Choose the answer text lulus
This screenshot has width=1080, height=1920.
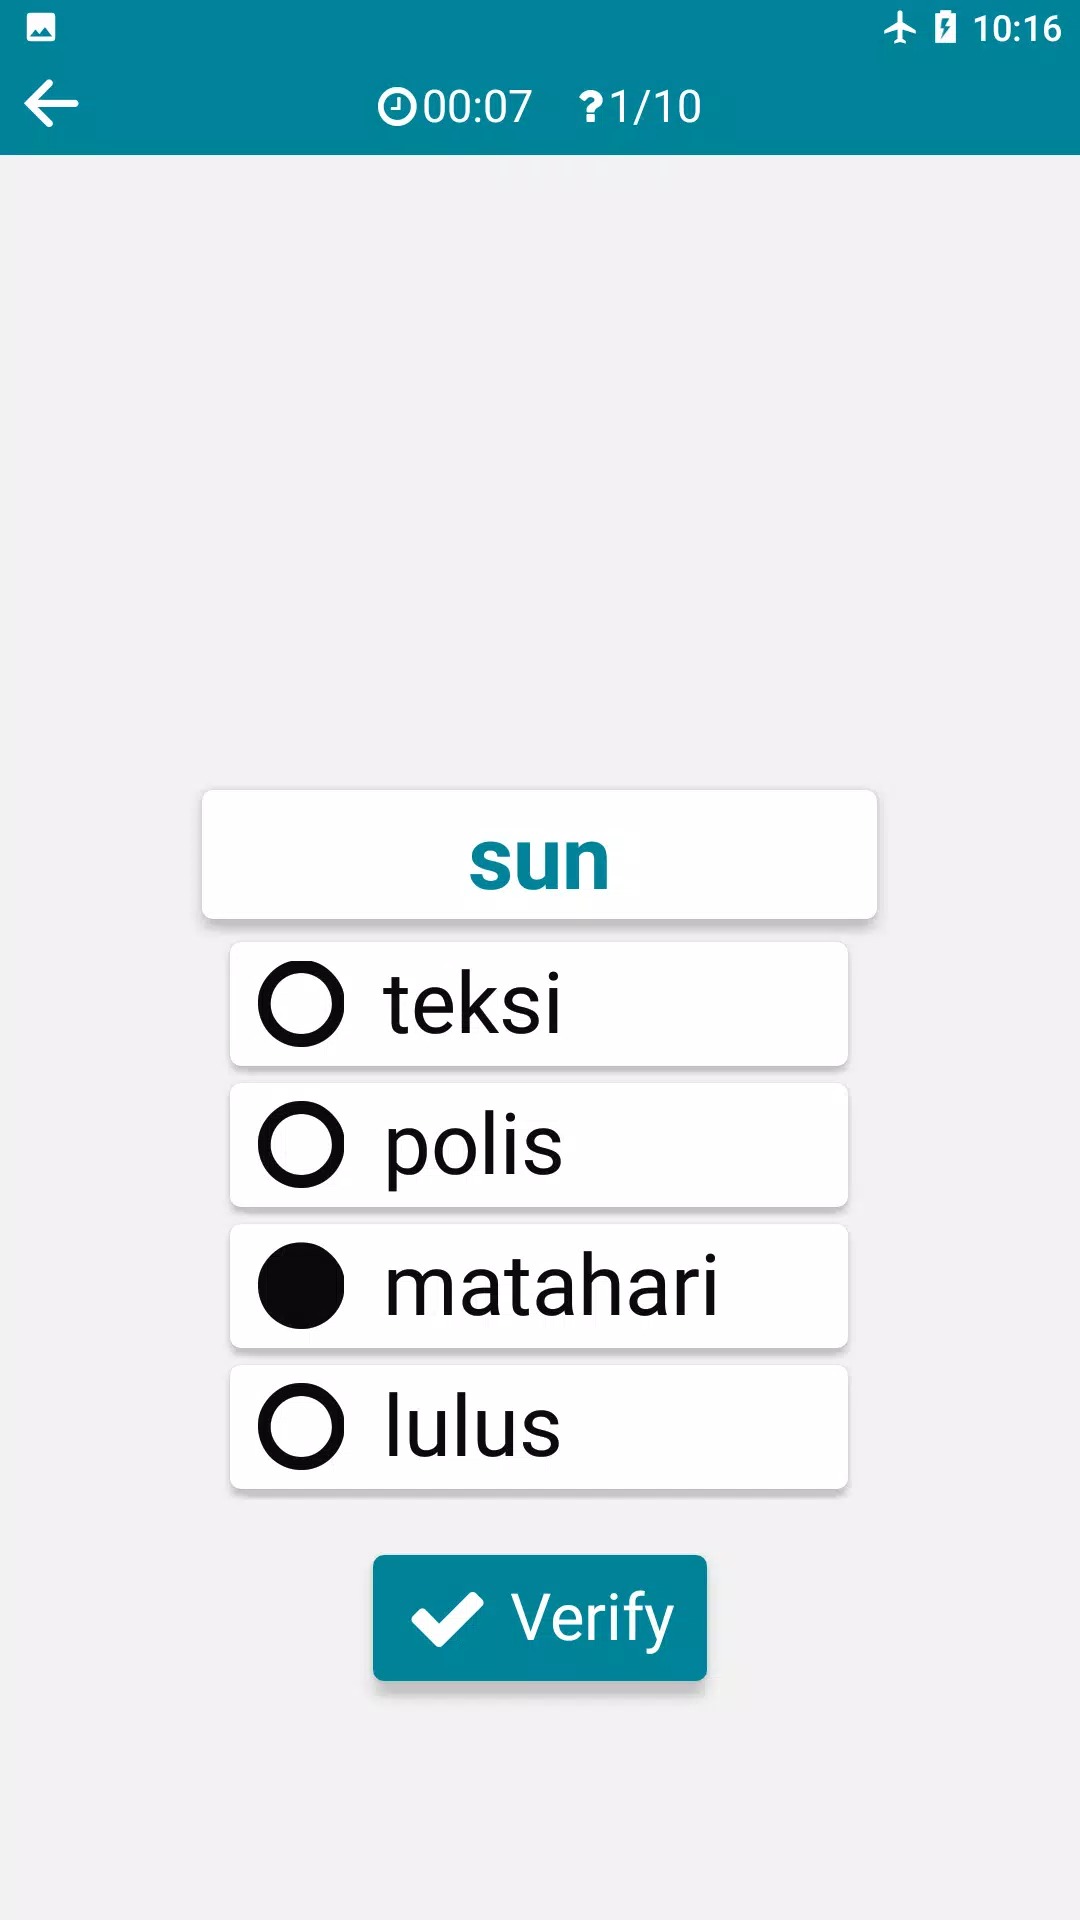pyautogui.click(x=472, y=1427)
